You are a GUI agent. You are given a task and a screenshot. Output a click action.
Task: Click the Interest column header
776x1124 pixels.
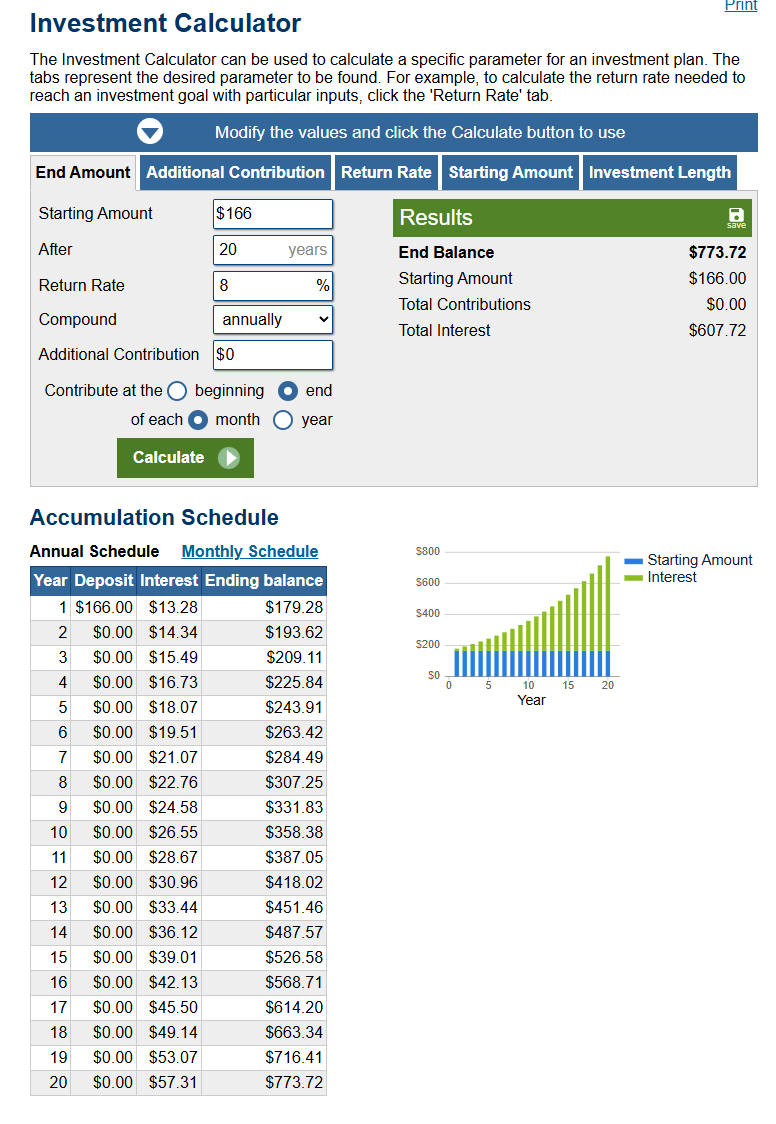169,581
